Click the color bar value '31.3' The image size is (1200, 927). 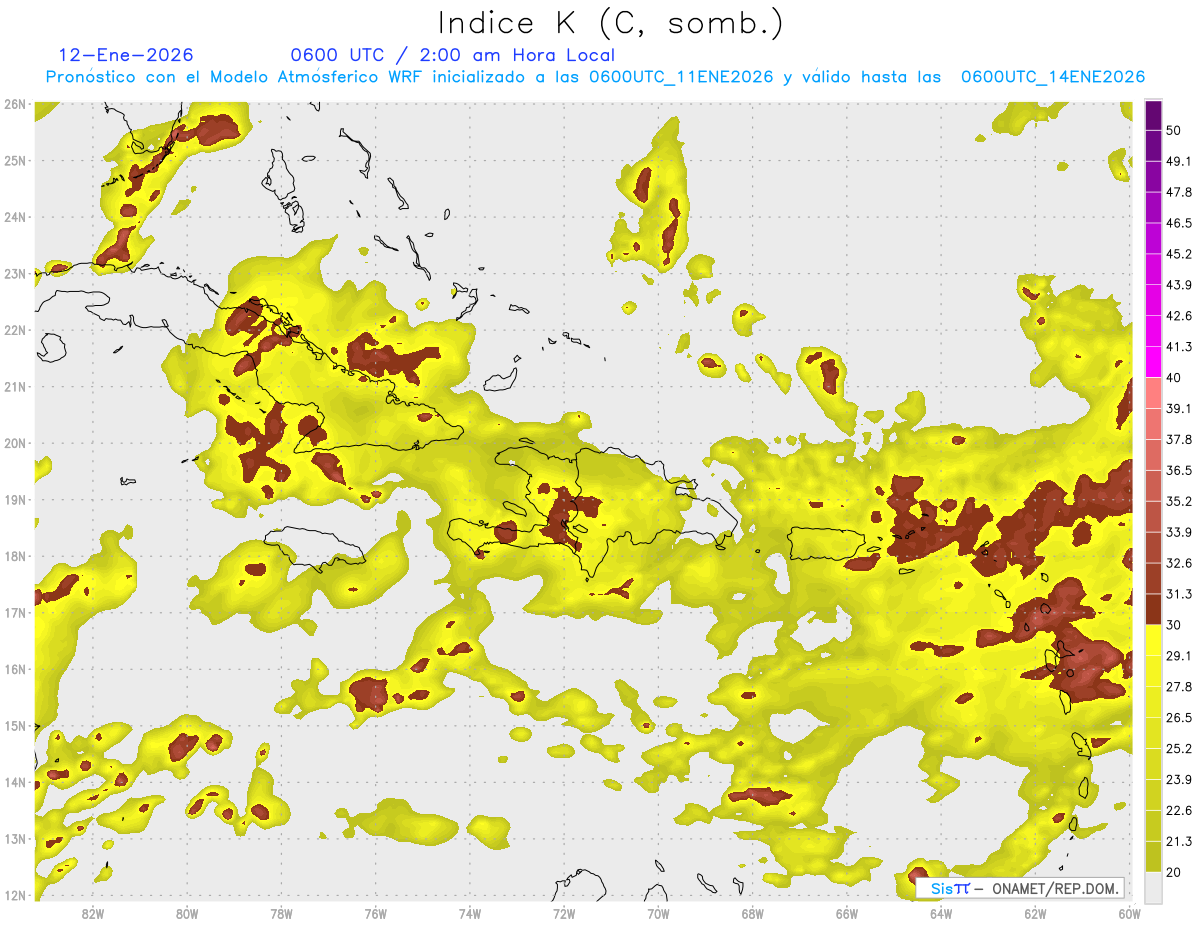pyautogui.click(x=1178, y=594)
